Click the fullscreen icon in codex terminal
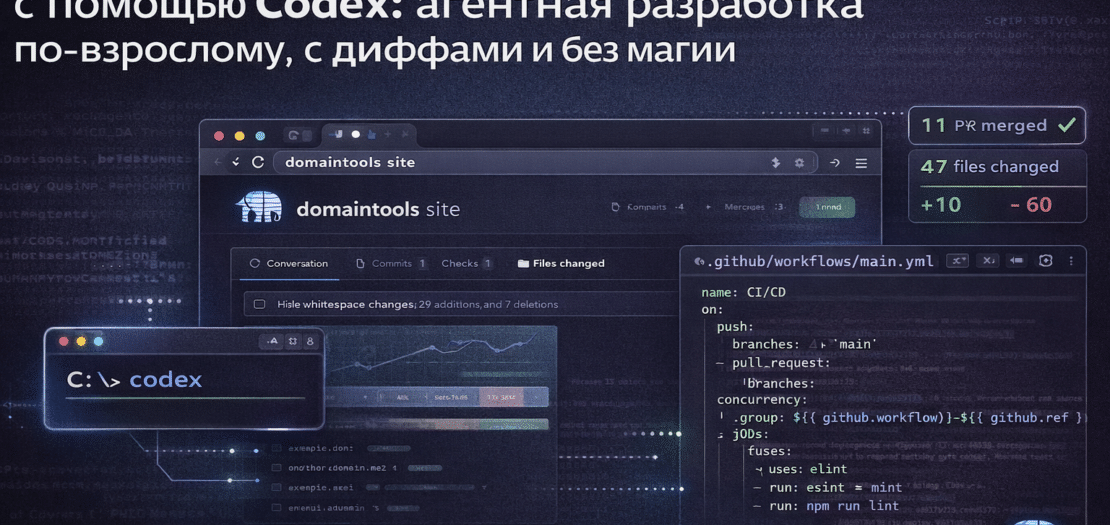 coord(292,341)
